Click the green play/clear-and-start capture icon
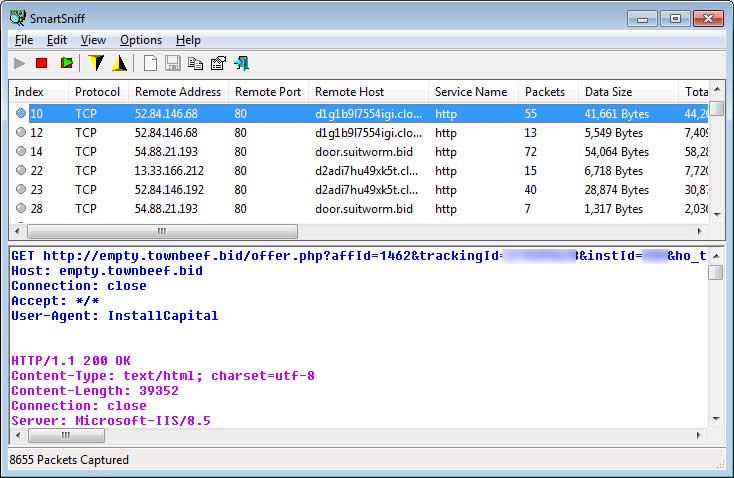Screen dimensions: 734x478 tap(66, 63)
